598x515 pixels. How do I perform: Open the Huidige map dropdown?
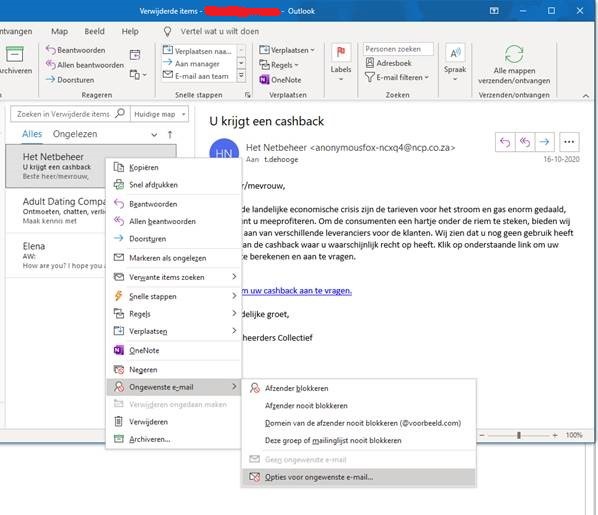pos(159,114)
